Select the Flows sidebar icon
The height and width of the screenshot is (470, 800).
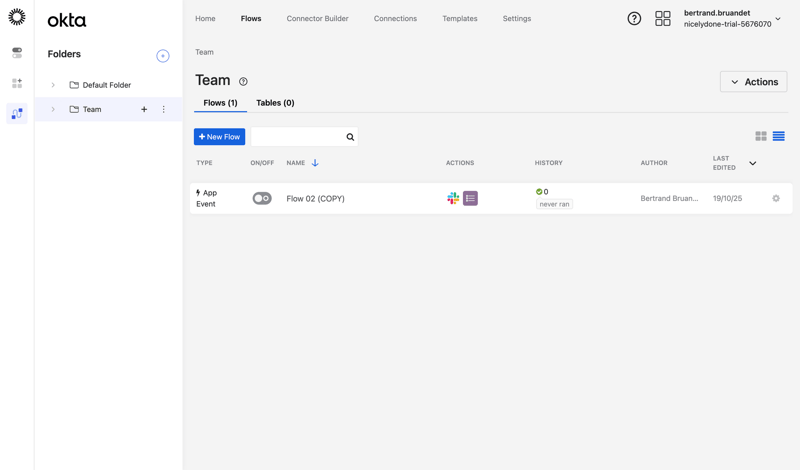pyautogui.click(x=17, y=113)
